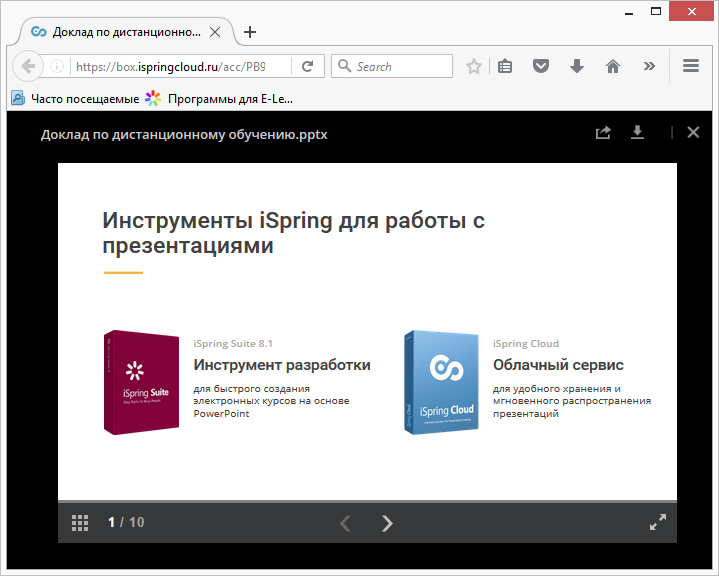Maximize the browser window
The image size is (719, 576).
coord(656,11)
